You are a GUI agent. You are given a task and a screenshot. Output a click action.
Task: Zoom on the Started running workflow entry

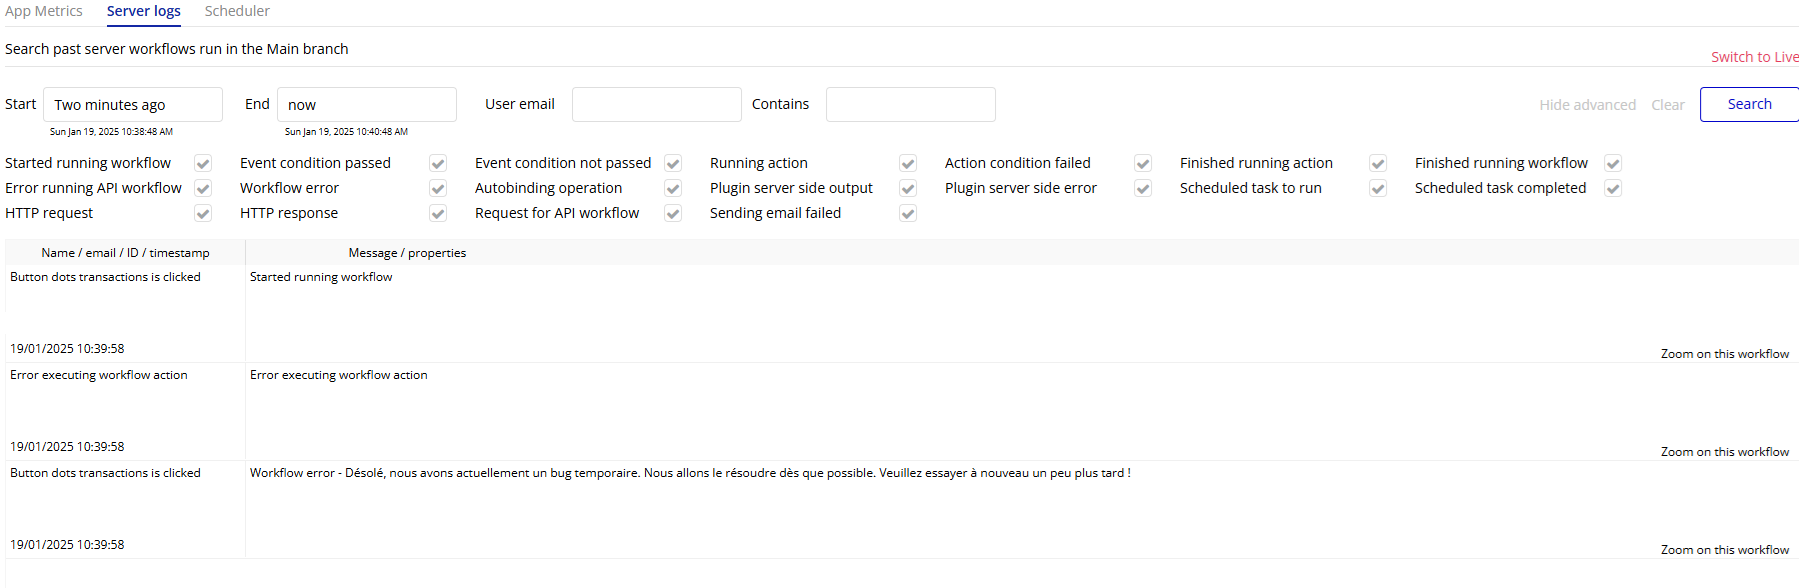(x=1724, y=354)
